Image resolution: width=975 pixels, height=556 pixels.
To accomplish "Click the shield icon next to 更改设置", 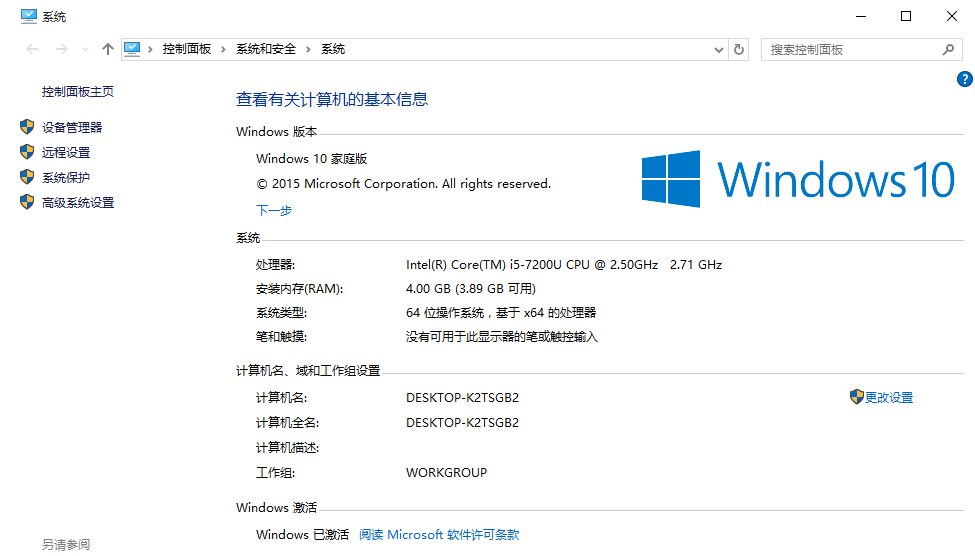I will click(856, 397).
